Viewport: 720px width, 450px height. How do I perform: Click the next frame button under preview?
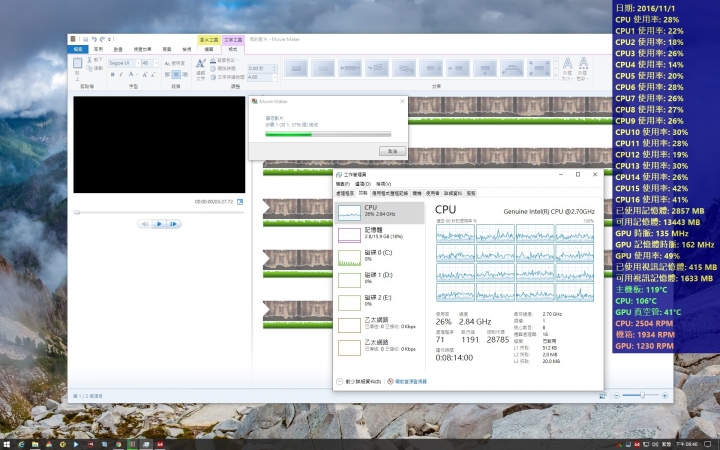[173, 224]
